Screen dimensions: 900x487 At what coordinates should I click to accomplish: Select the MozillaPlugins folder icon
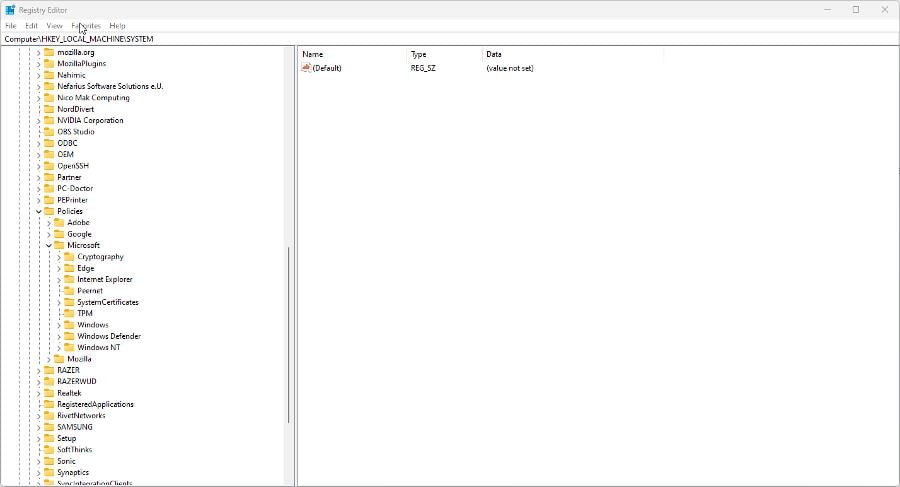[49, 64]
